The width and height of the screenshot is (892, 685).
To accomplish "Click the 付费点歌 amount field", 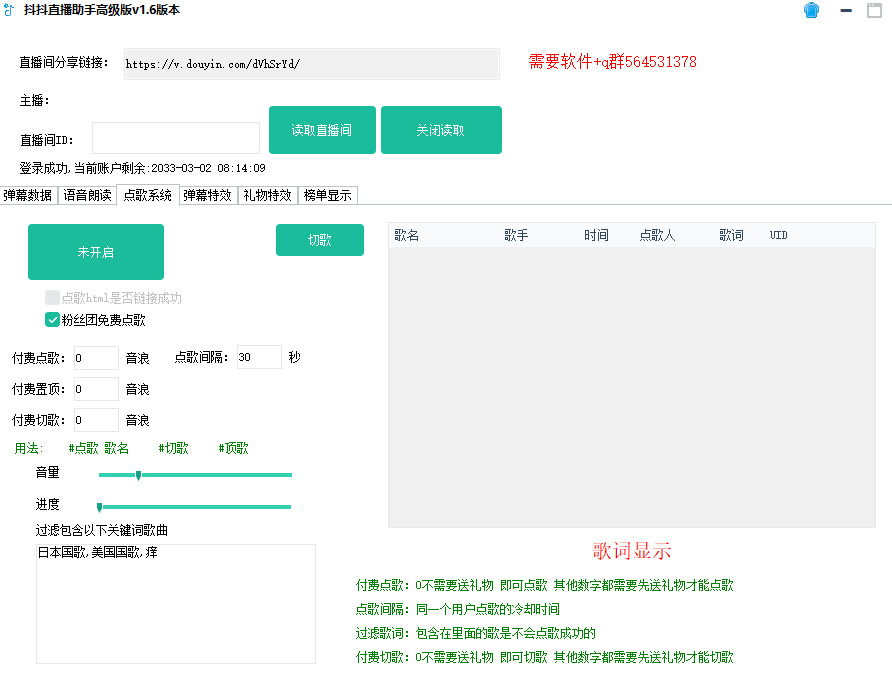I will click(96, 356).
